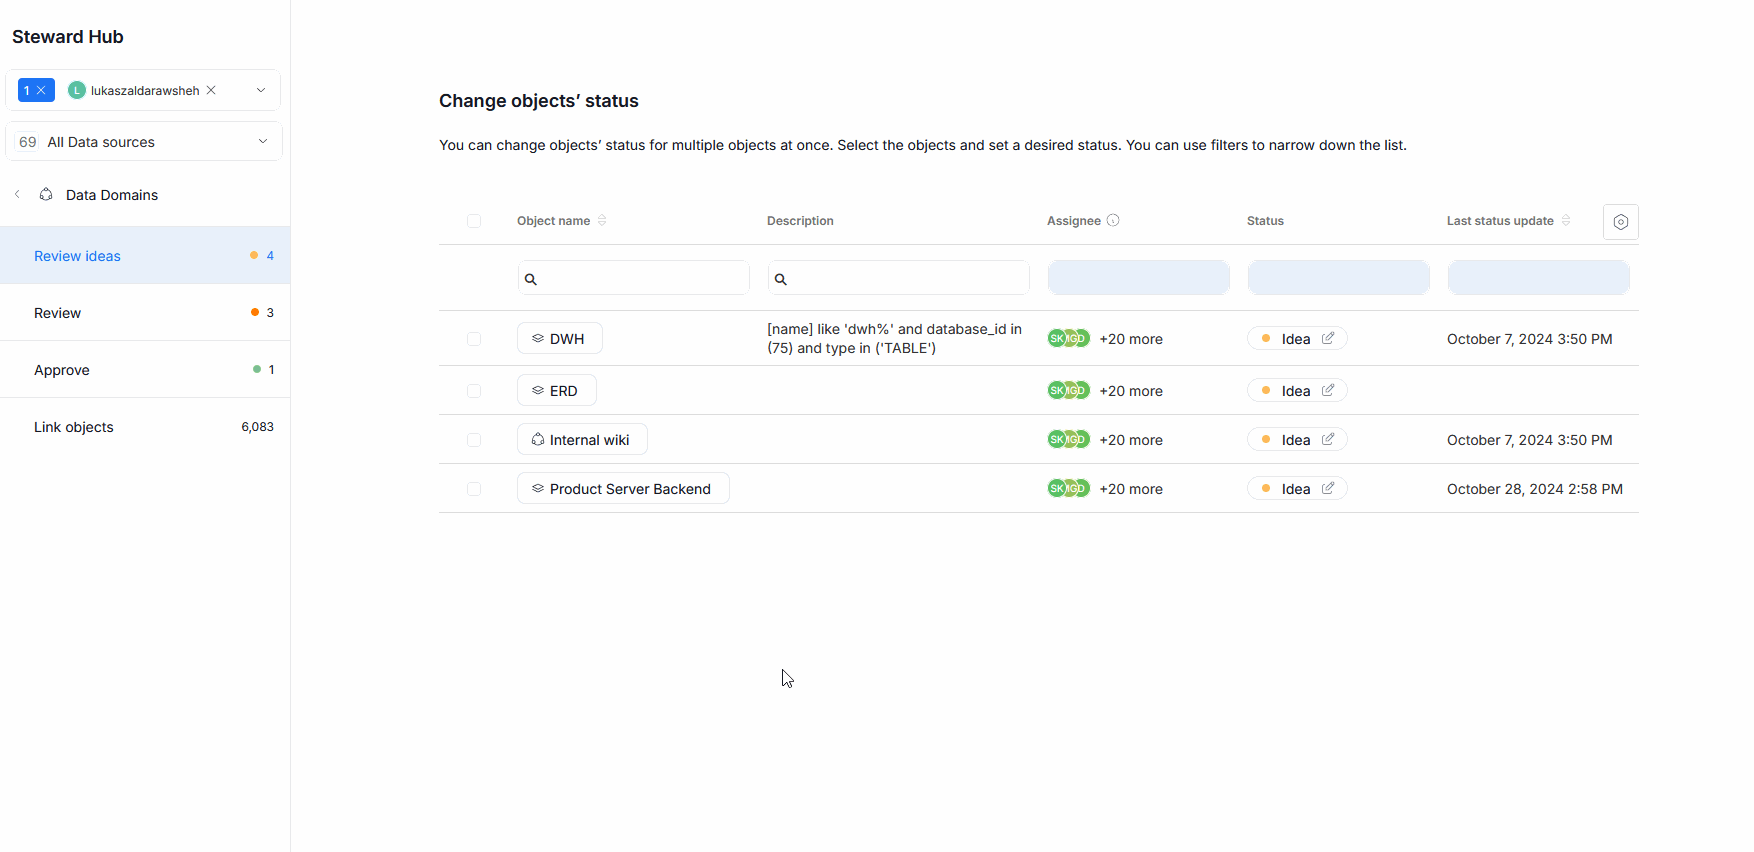This screenshot has width=1754, height=852.
Task: Select the DWH row checkbox
Action: 474,339
